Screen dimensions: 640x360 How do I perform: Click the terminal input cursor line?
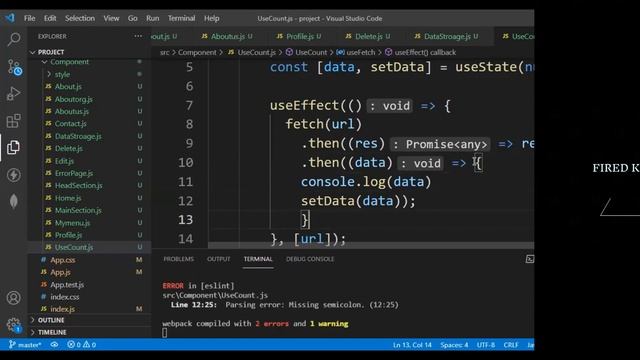[x=164, y=333]
